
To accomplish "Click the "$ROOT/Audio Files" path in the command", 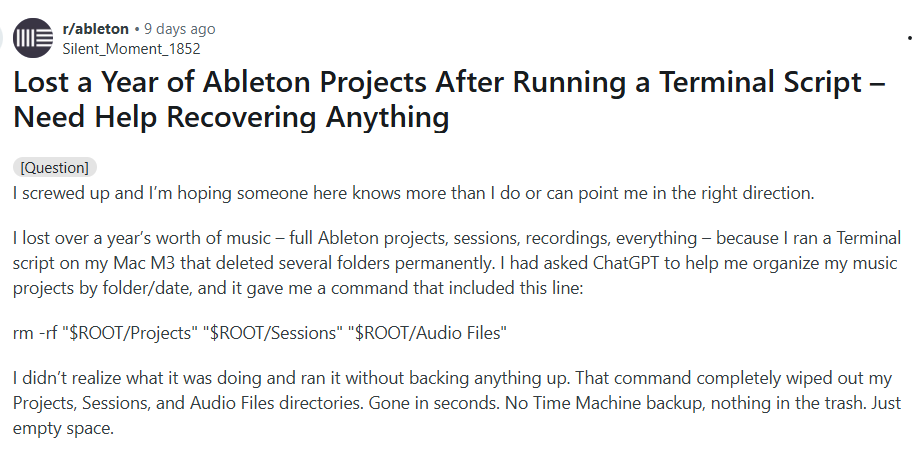I will (x=428, y=333).
